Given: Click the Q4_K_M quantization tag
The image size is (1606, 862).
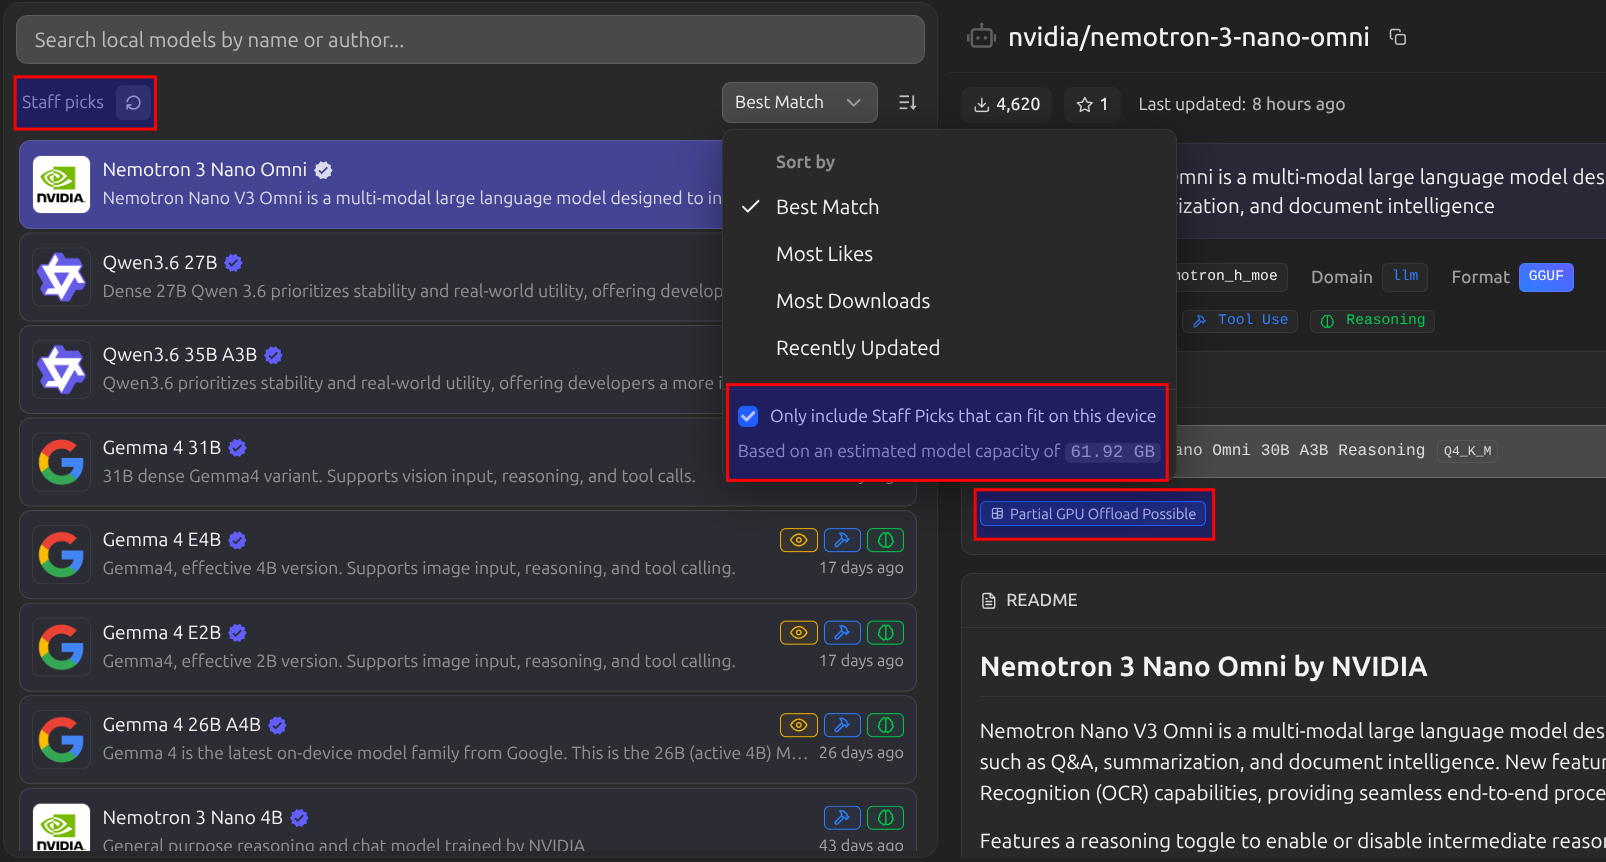Looking at the screenshot, I should coord(1467,451).
